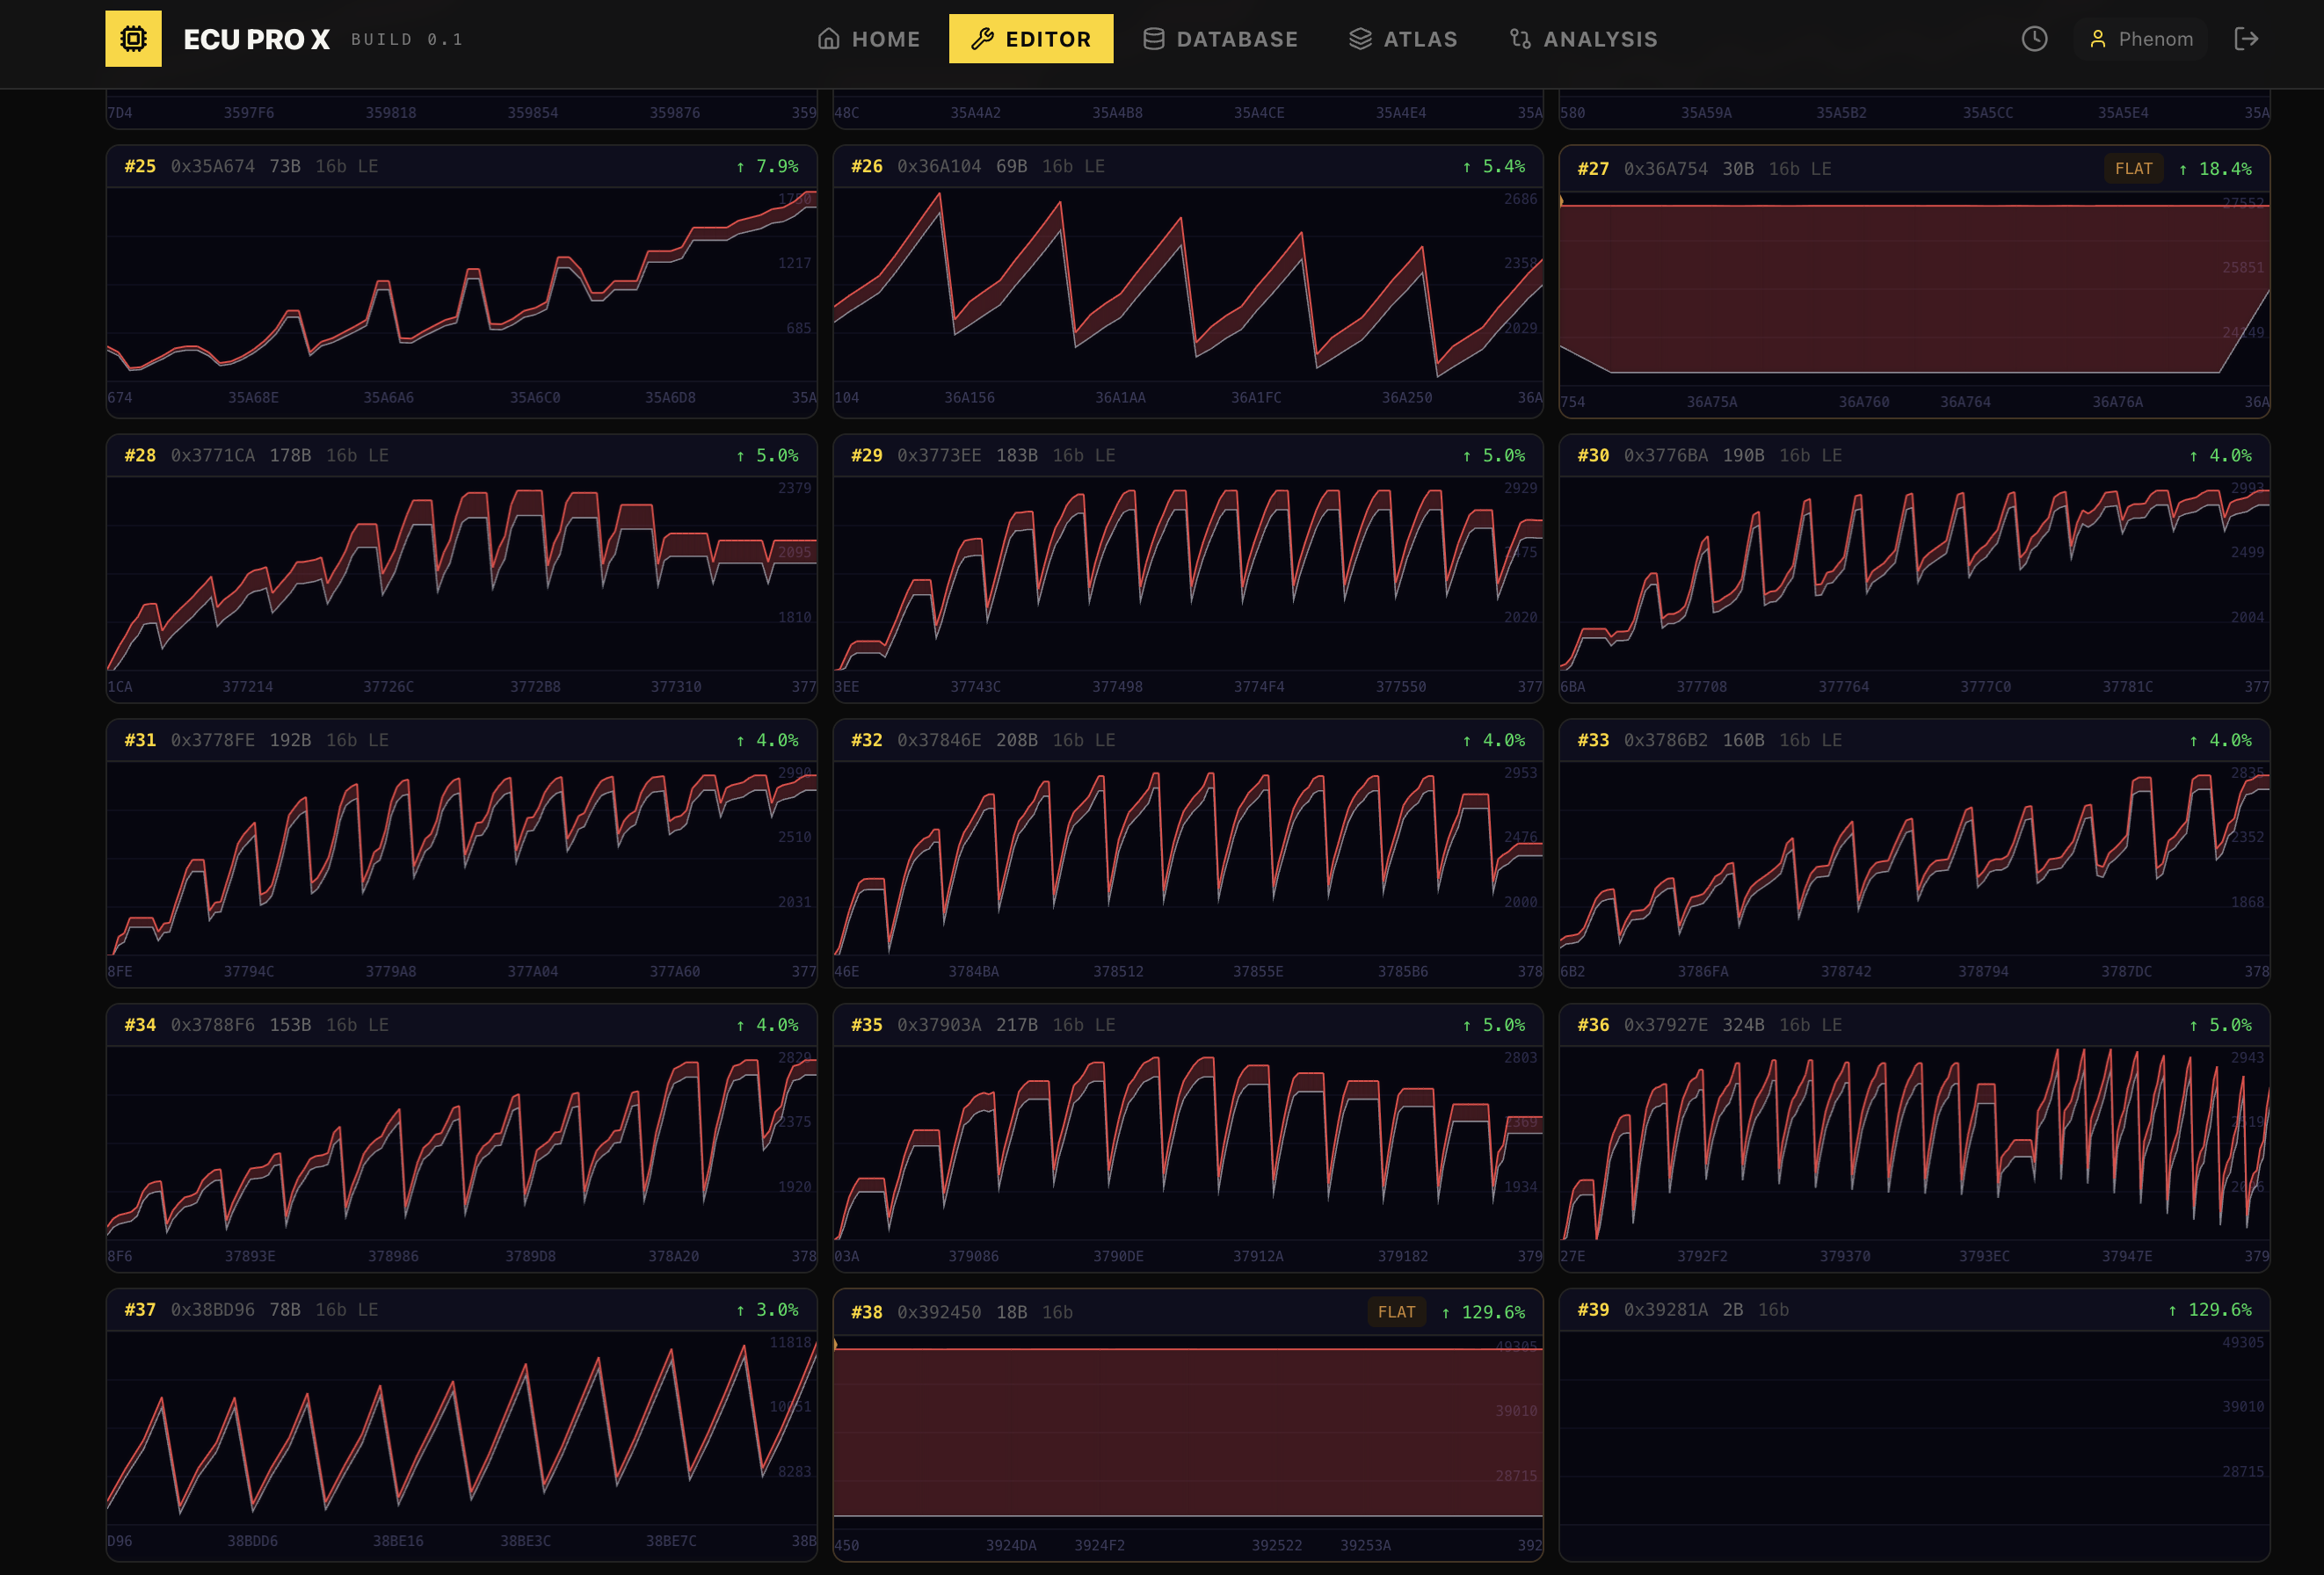Click axis label 3924DA on map #38
2324x1575 pixels.
tap(1011, 1545)
